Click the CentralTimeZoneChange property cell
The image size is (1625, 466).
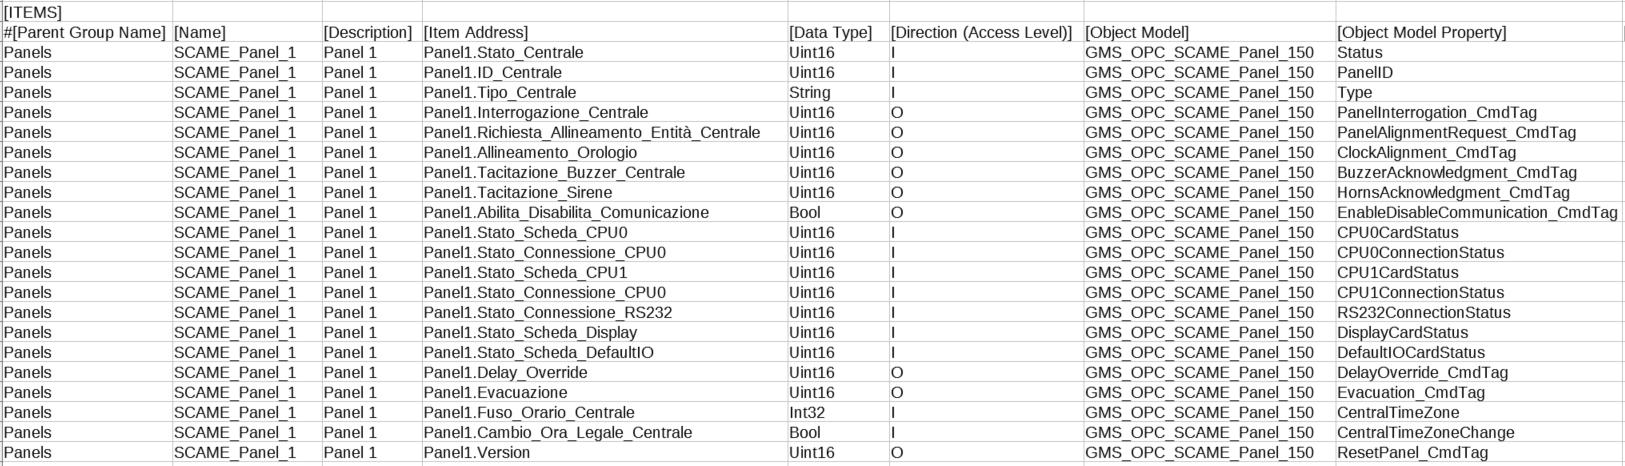[1425, 432]
